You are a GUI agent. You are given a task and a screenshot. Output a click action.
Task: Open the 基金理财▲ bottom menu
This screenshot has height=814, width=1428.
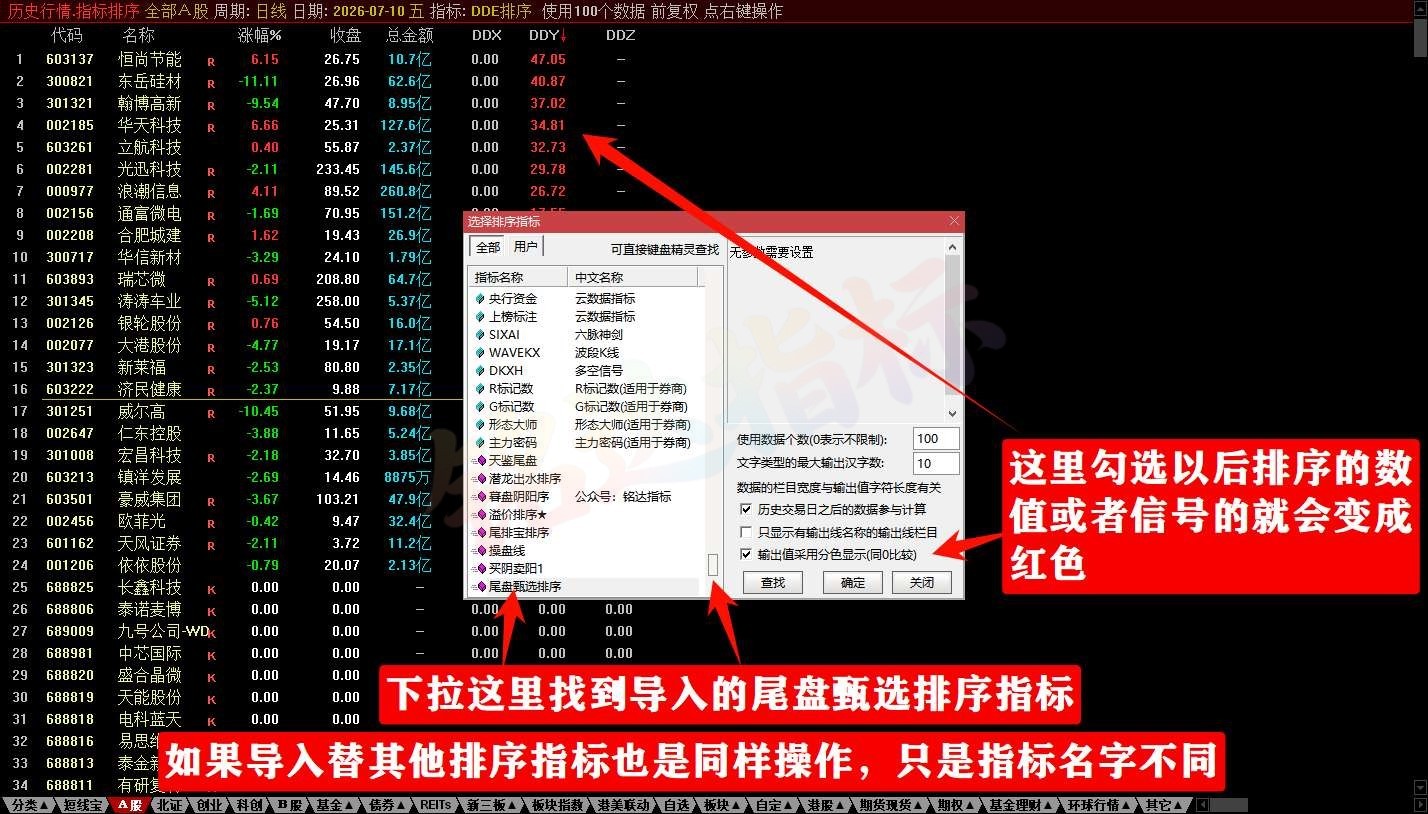(x=1022, y=805)
